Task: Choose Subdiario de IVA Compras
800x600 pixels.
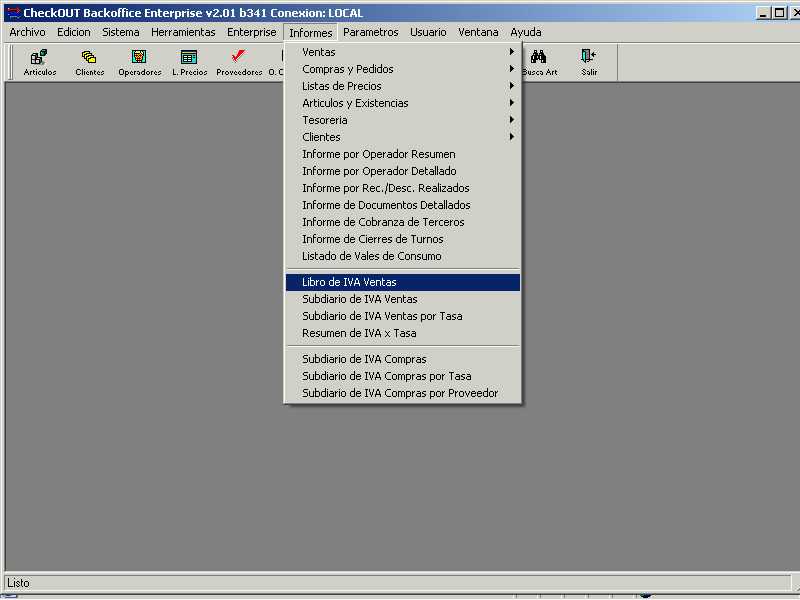Action: click(x=403, y=359)
